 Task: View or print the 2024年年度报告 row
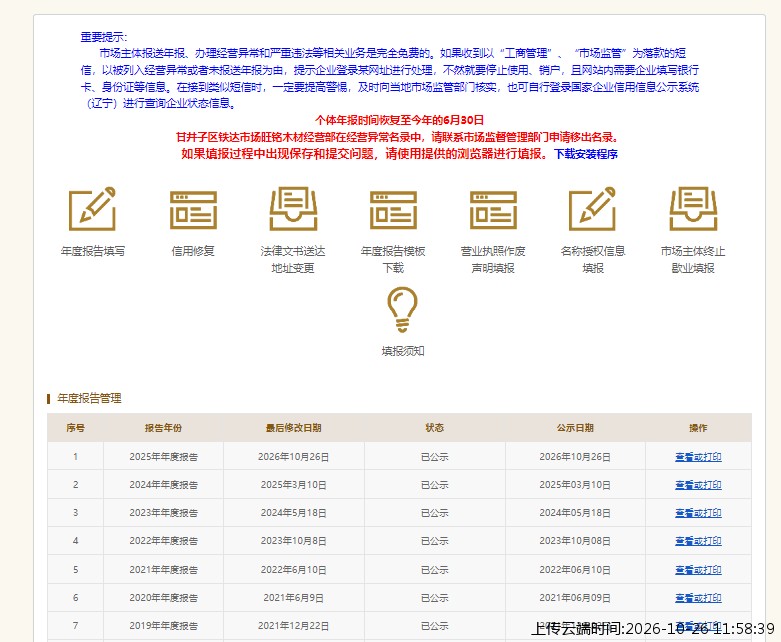pos(698,485)
